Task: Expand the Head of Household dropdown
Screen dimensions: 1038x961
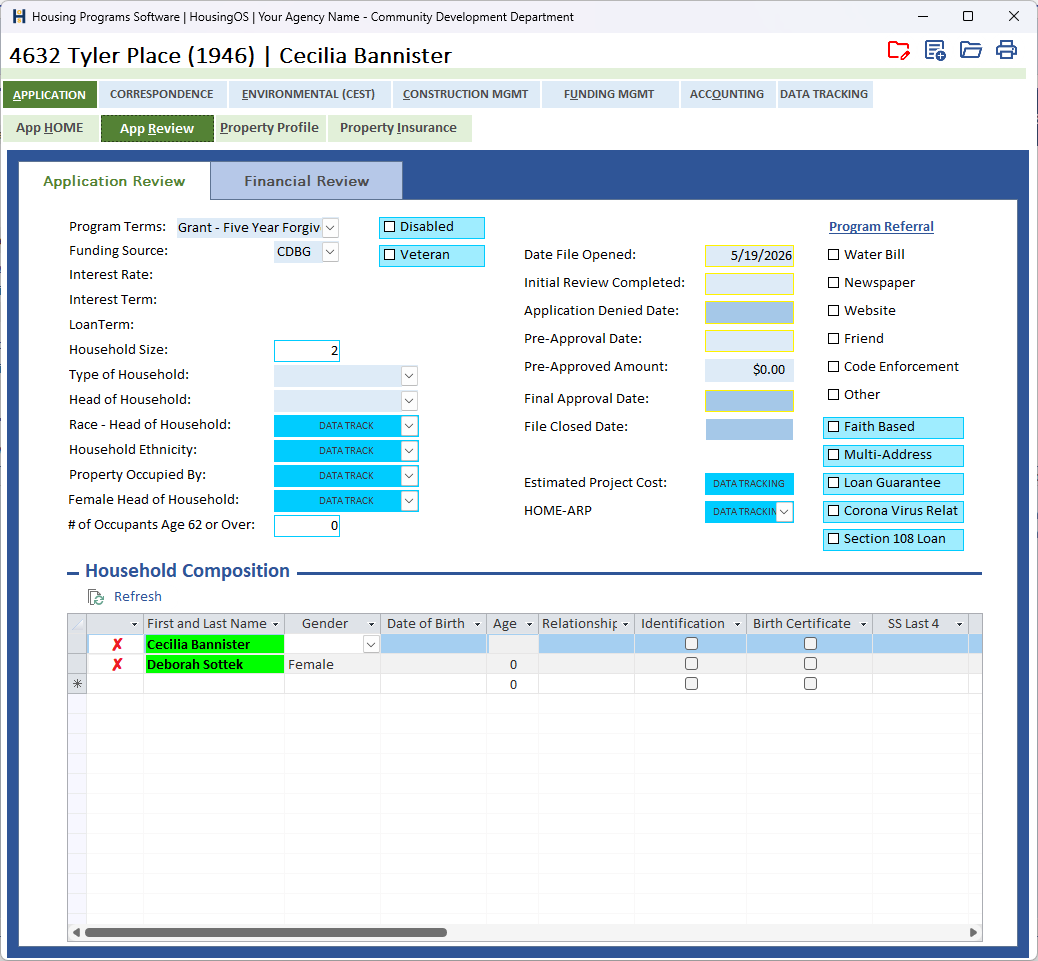Action: (409, 401)
